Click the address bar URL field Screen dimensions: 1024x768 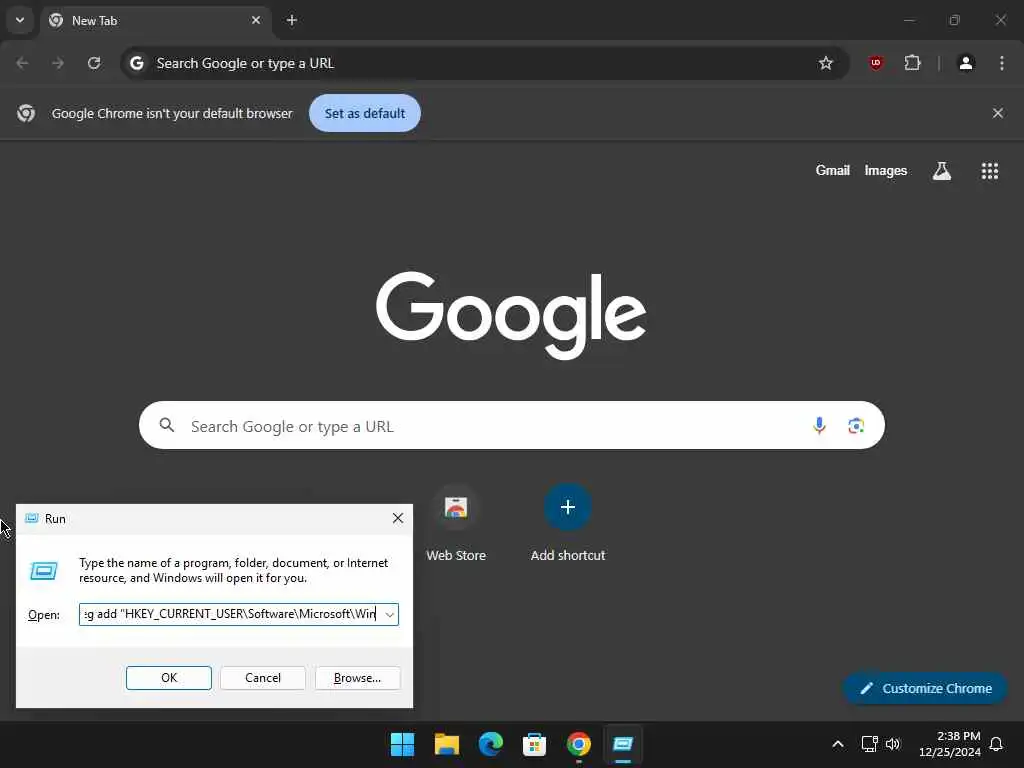point(483,63)
